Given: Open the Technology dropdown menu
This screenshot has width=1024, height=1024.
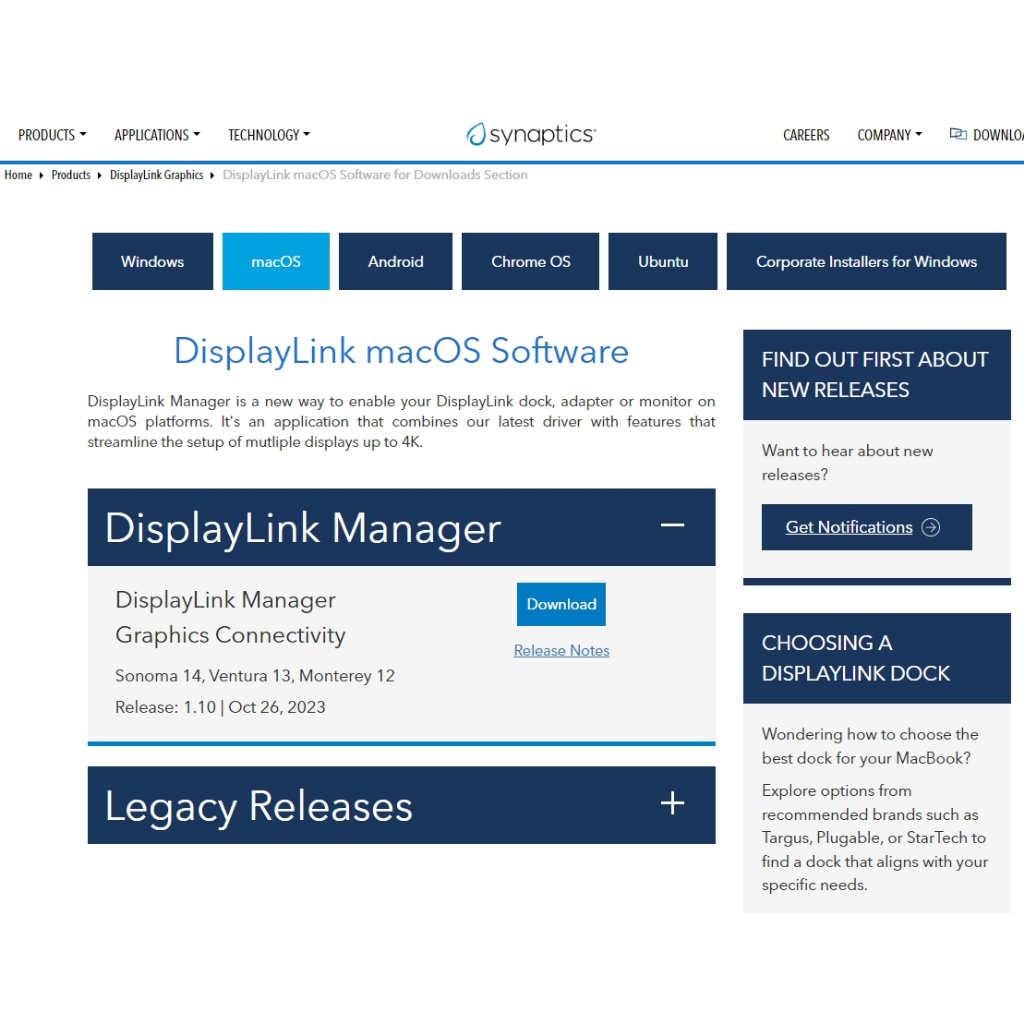Looking at the screenshot, I should point(269,135).
